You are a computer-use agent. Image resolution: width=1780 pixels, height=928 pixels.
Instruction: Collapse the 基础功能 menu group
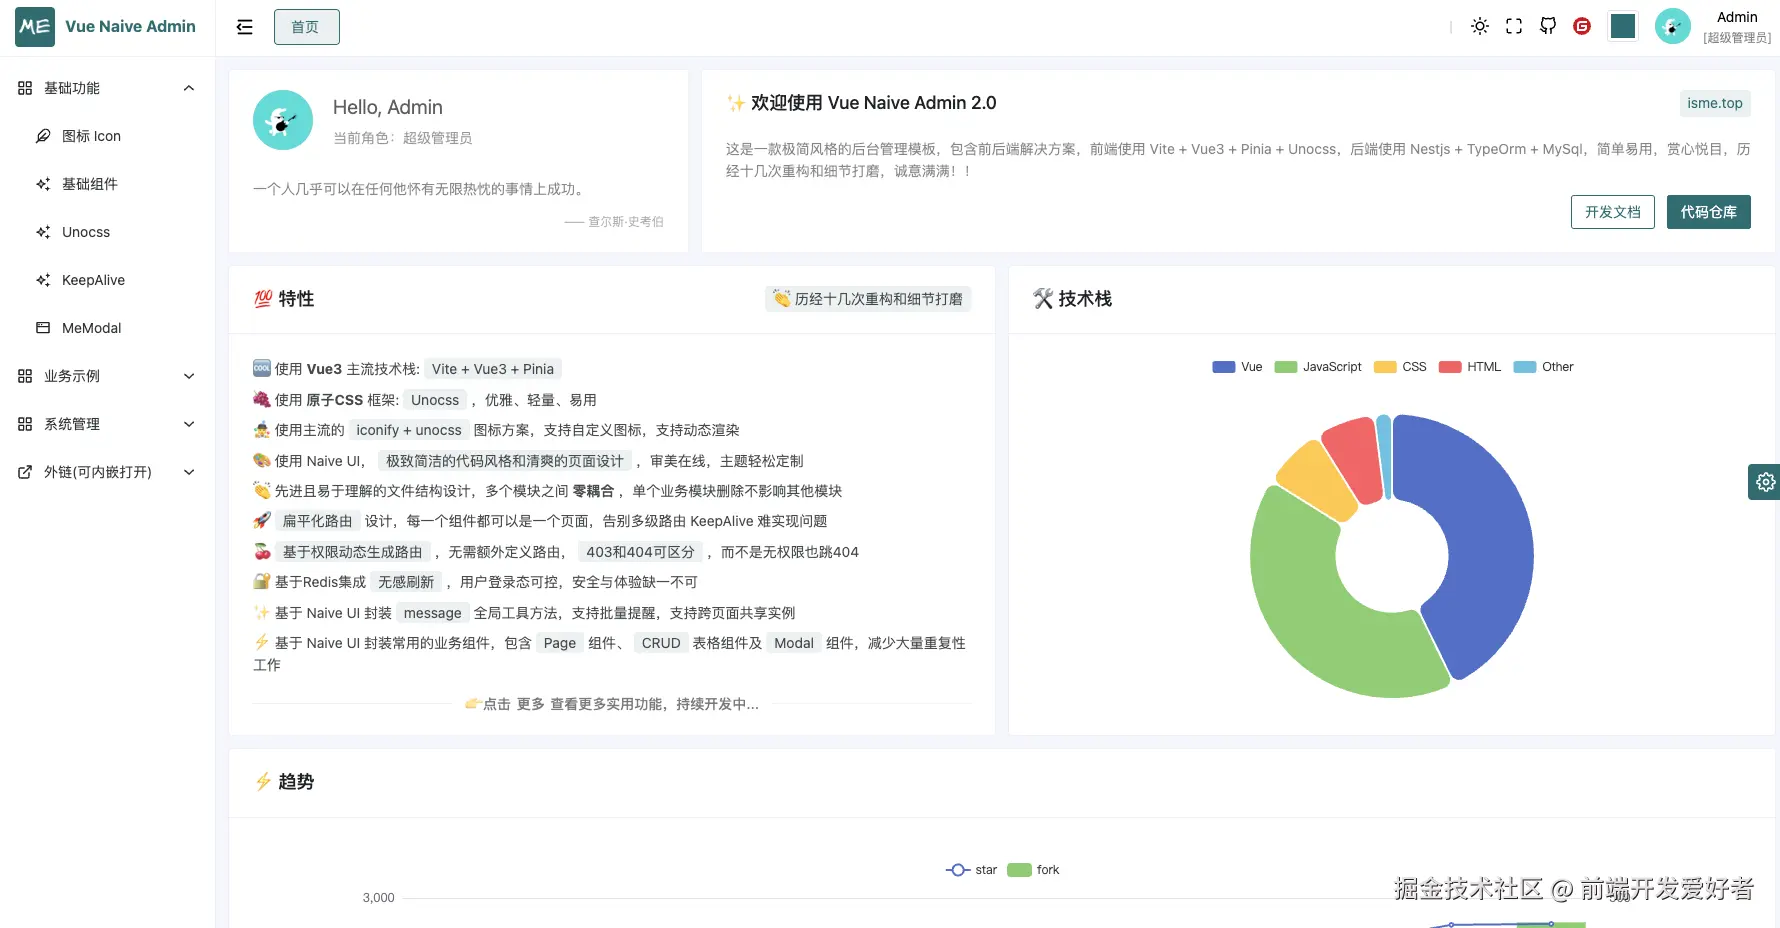pyautogui.click(x=107, y=88)
